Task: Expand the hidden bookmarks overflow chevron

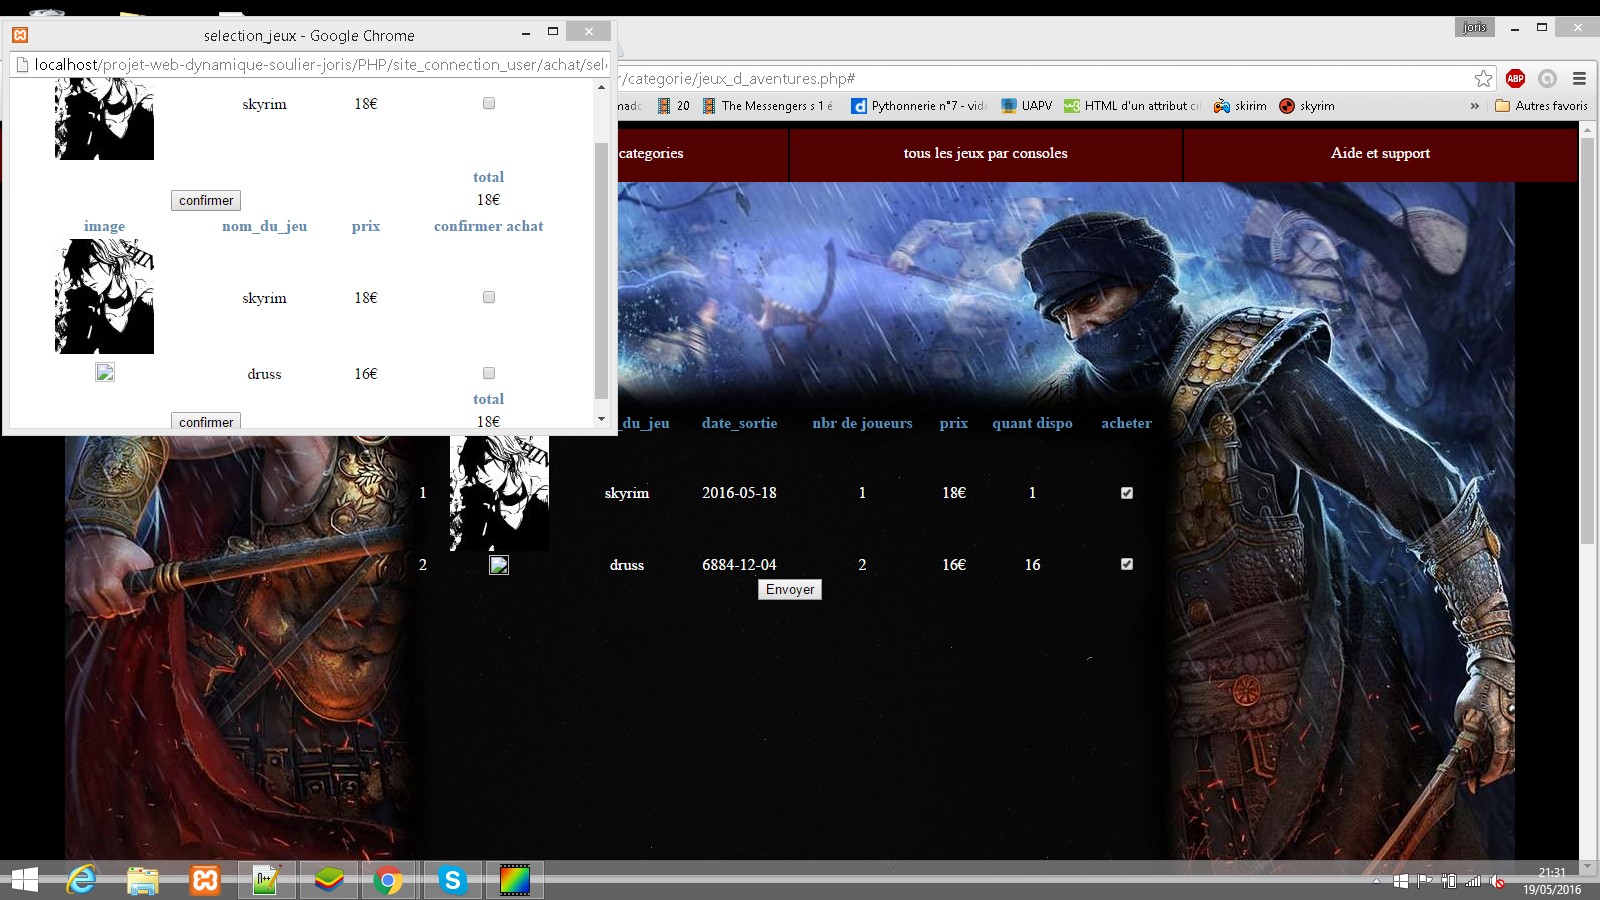Action: pos(1474,106)
